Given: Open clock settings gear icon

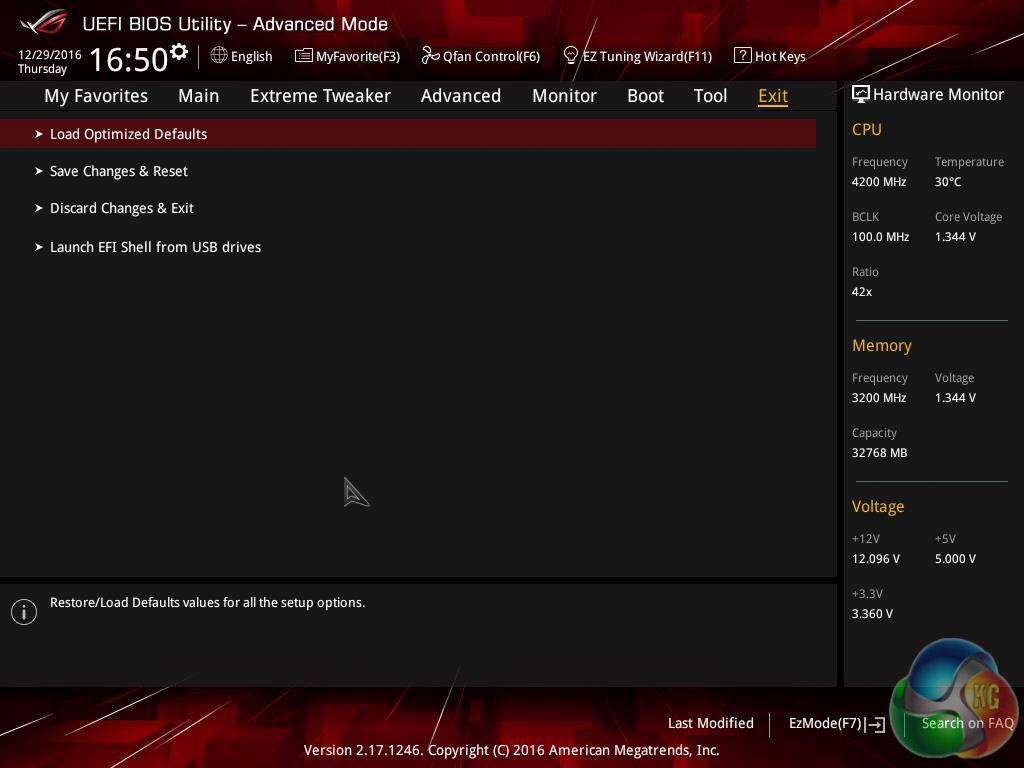Looking at the screenshot, I should point(179,52).
